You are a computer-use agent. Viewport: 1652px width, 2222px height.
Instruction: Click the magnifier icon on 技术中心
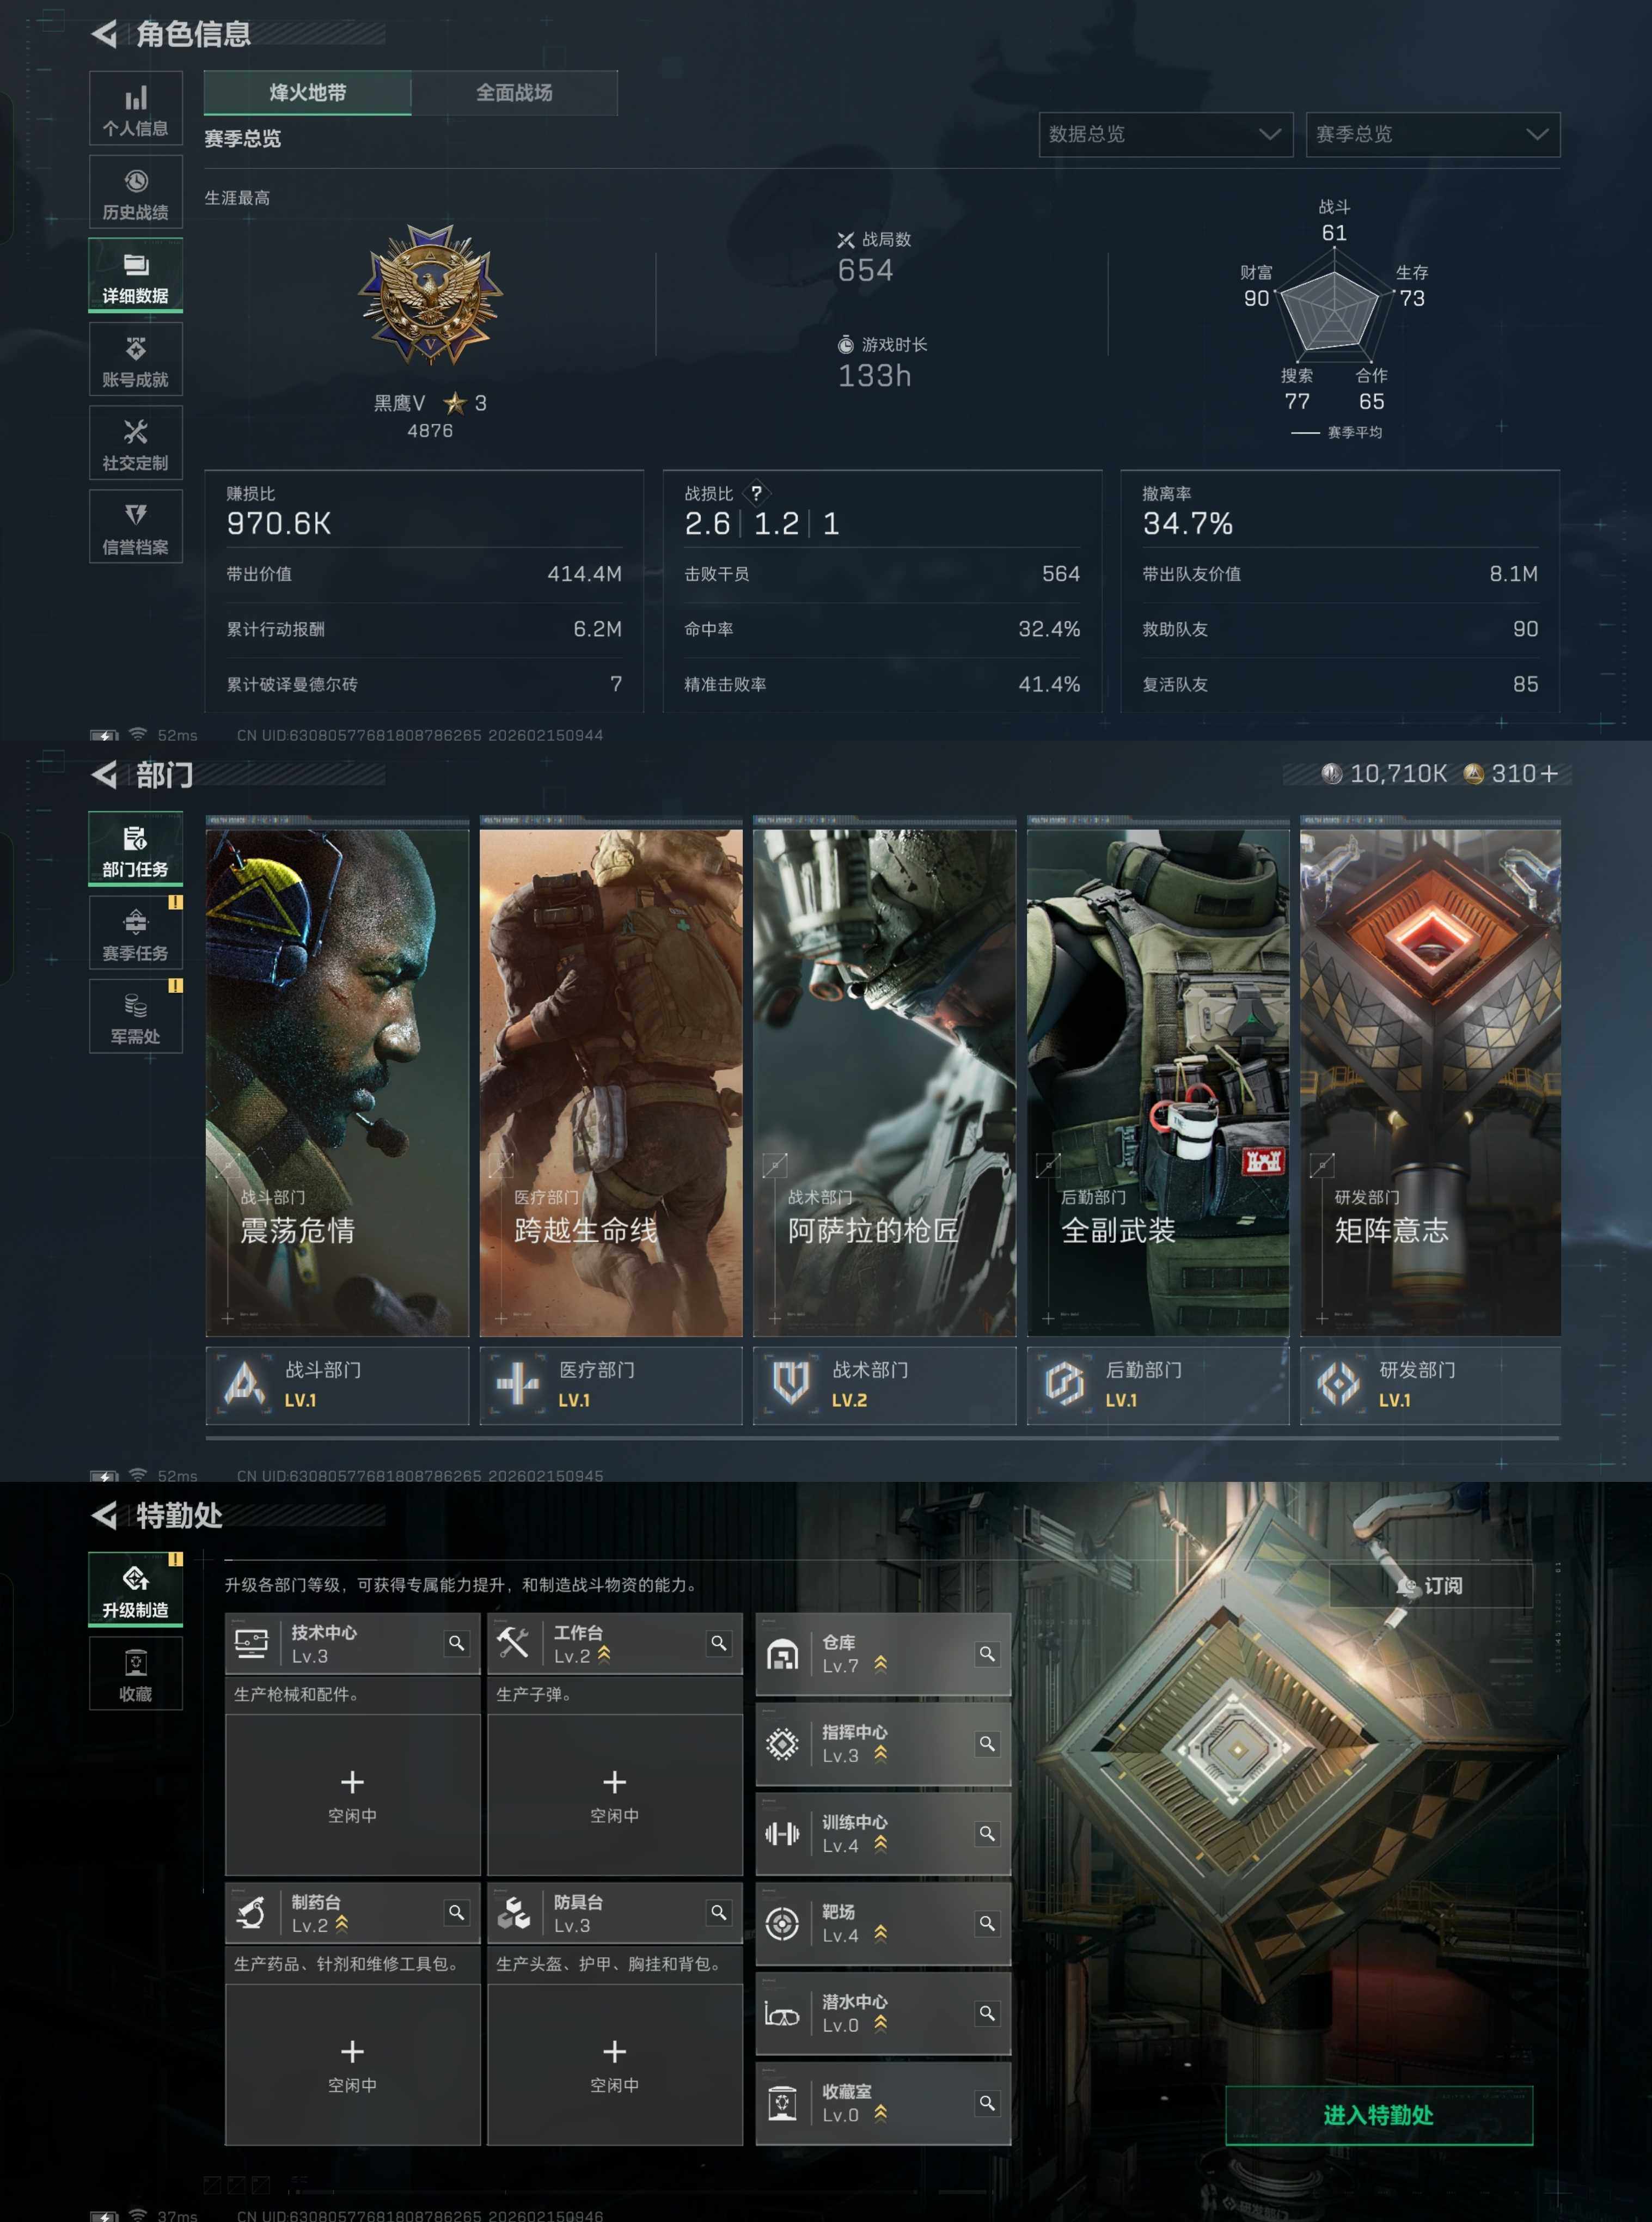pos(456,1643)
